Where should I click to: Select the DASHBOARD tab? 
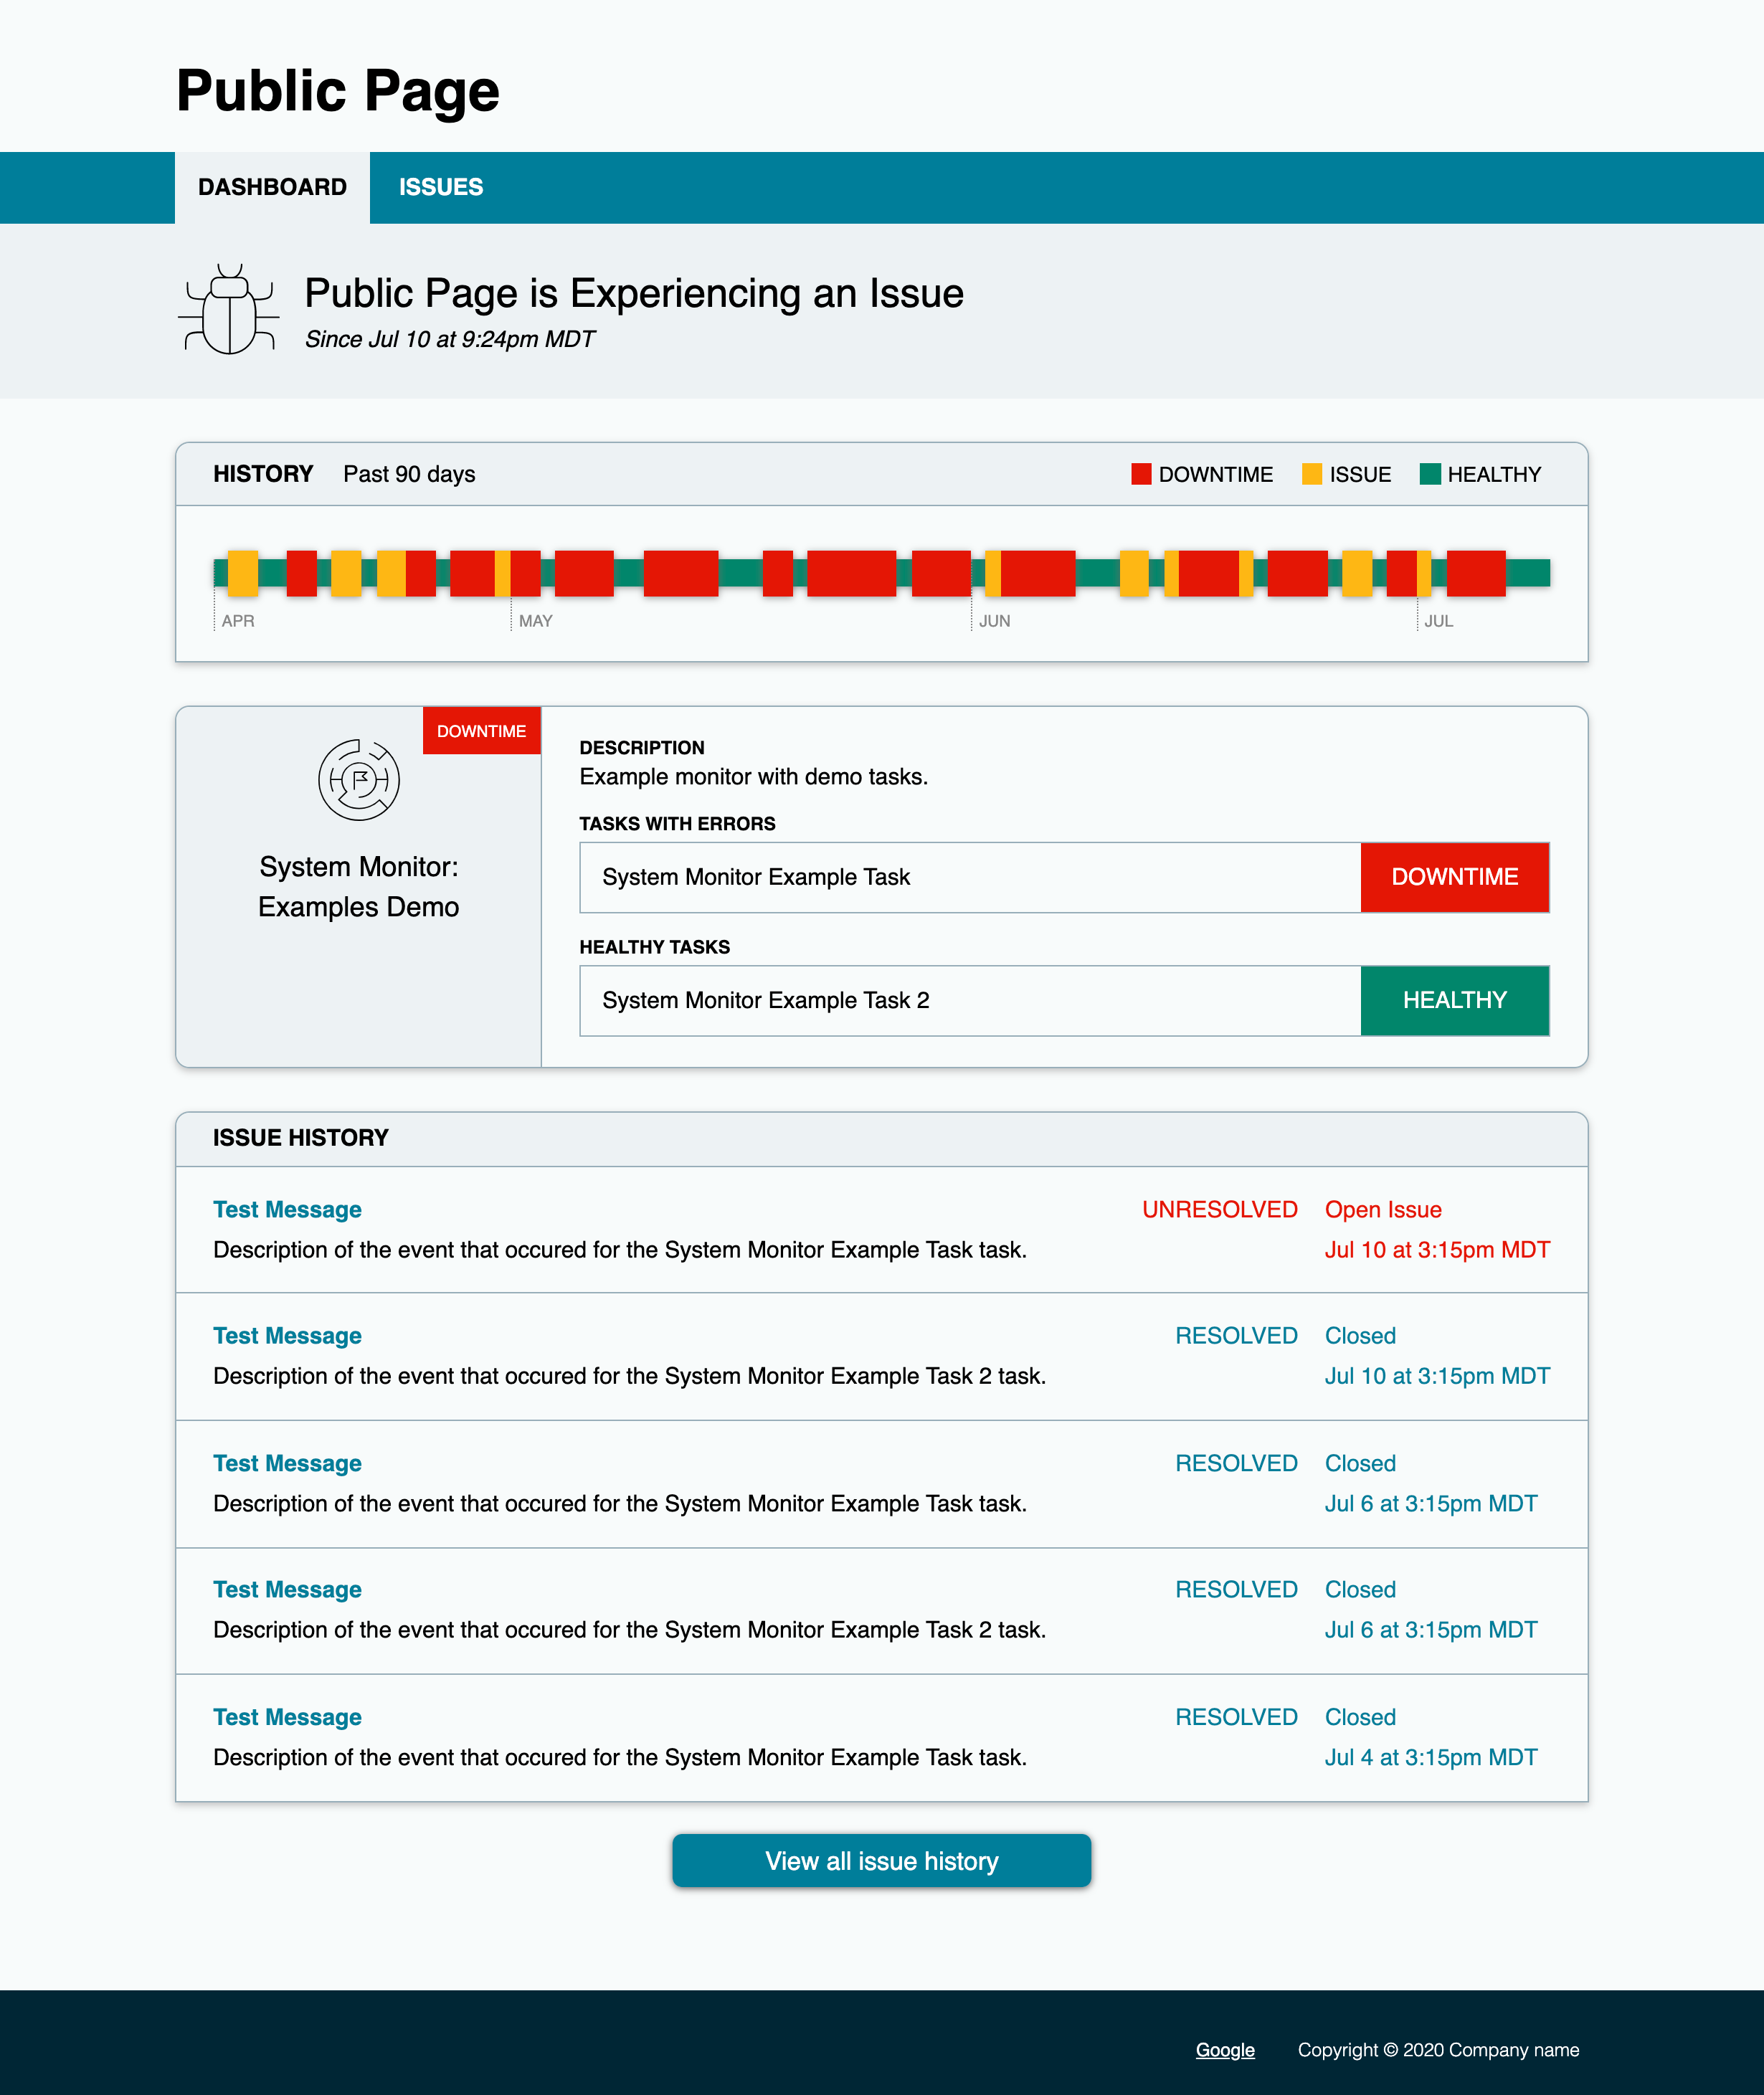coord(272,187)
